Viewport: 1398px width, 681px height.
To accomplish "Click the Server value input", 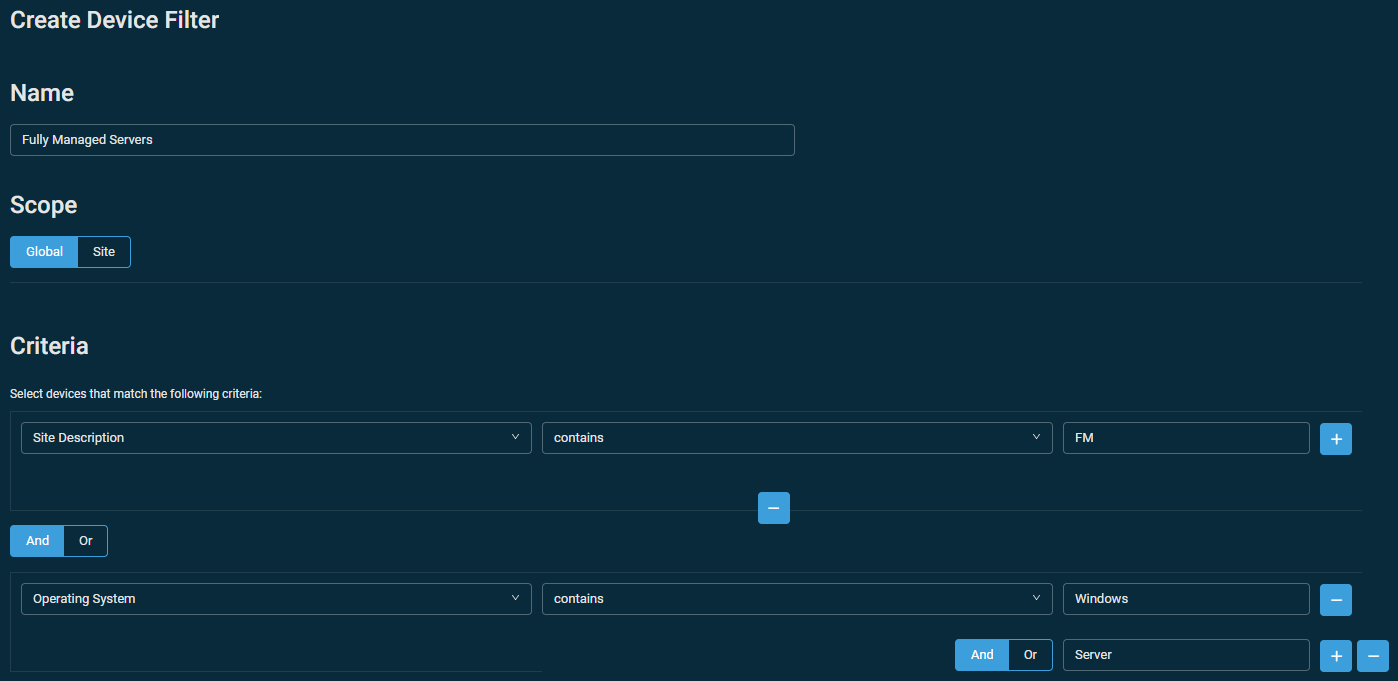I will [x=1185, y=655].
